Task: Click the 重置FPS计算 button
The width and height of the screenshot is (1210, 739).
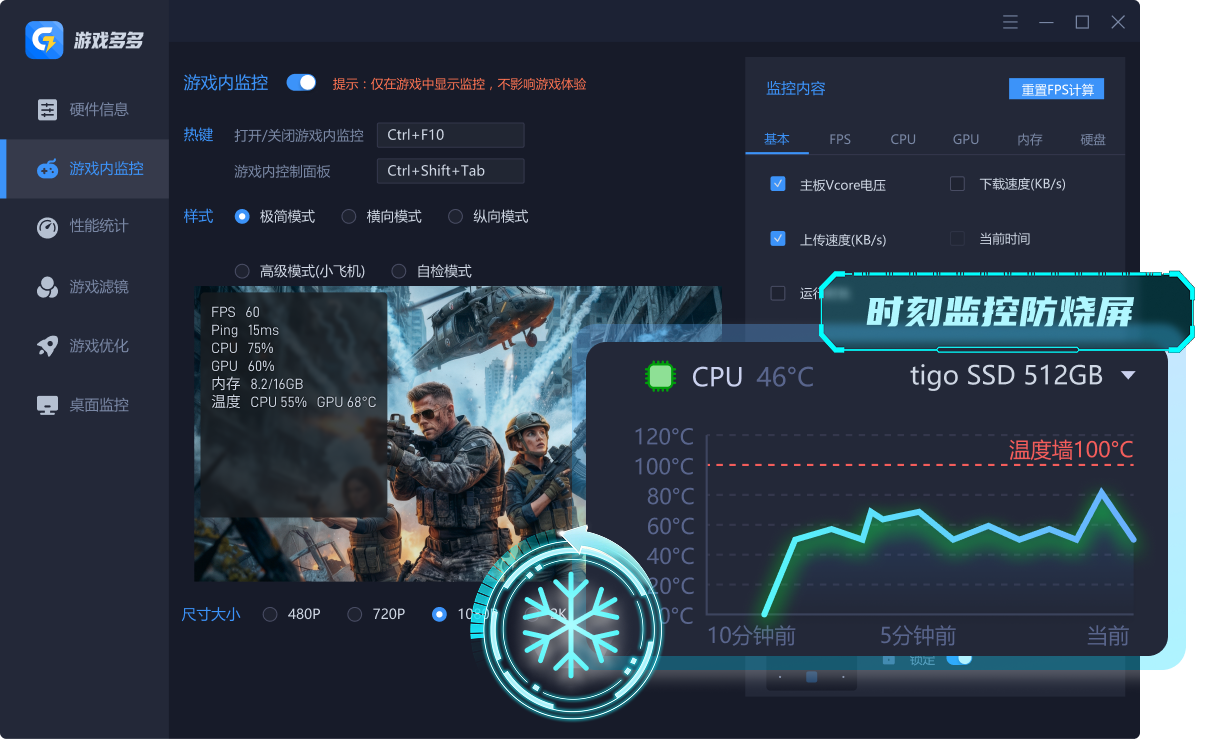Action: (x=1057, y=90)
